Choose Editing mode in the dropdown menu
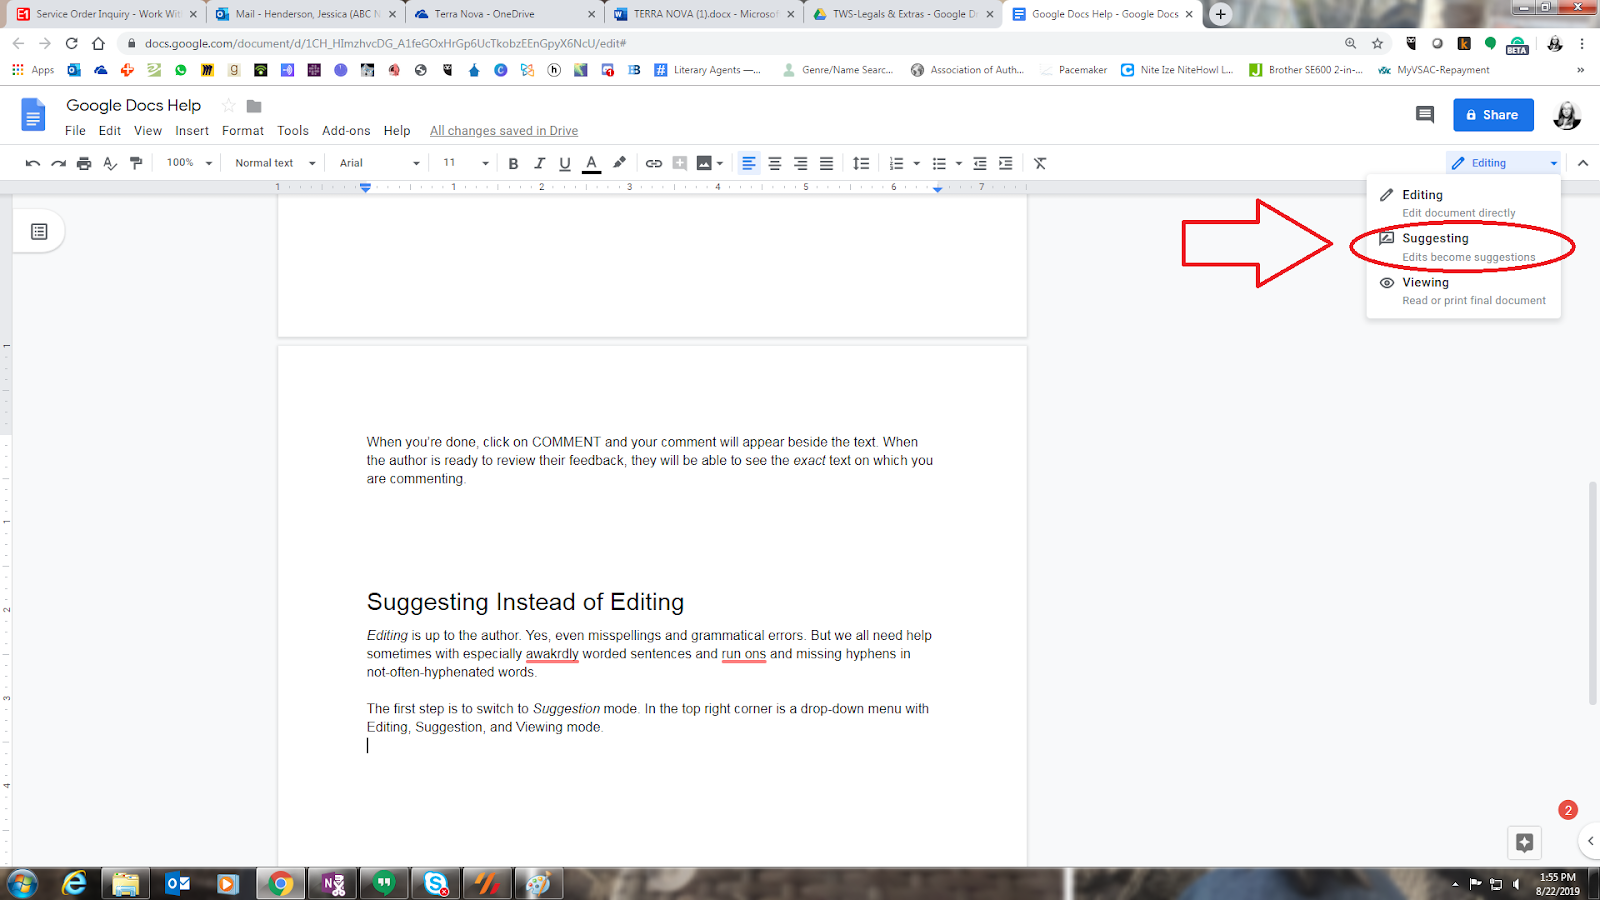The height and width of the screenshot is (900, 1600). tap(1463, 203)
